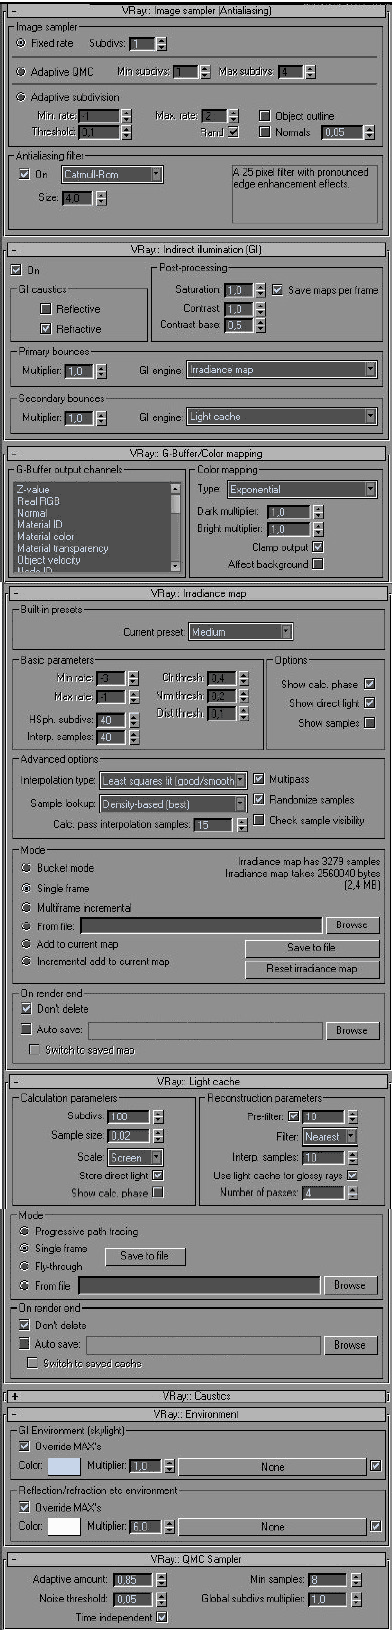Image resolution: width=392 pixels, height=1630 pixels.
Task: Select Light cache Fly-through mode
Action: click(24, 1266)
